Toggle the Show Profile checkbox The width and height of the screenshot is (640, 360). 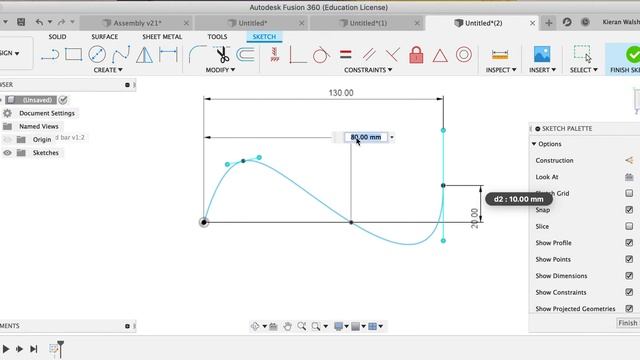[629, 243]
